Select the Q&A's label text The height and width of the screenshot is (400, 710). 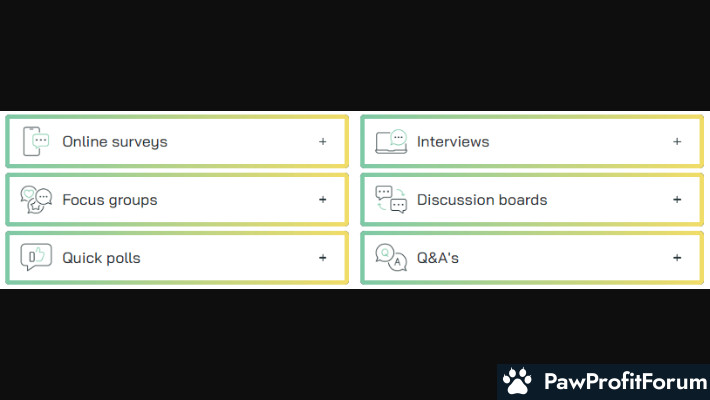[x=437, y=258]
